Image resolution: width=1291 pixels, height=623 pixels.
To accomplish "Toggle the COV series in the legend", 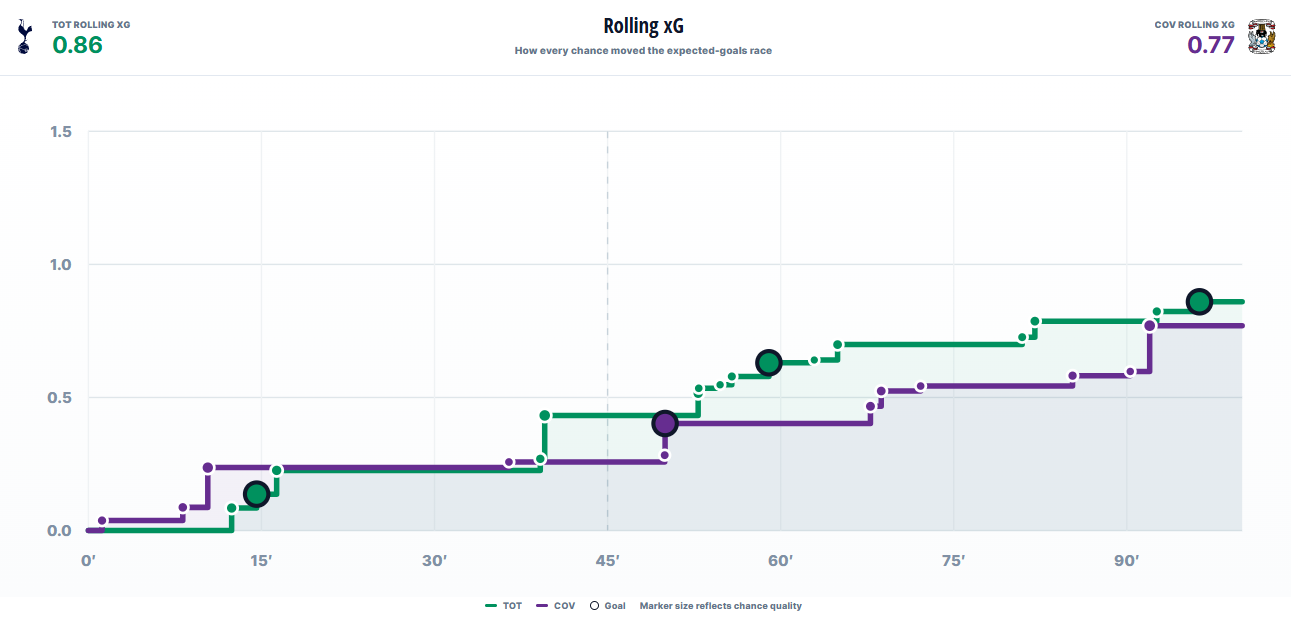I will pyautogui.click(x=556, y=606).
